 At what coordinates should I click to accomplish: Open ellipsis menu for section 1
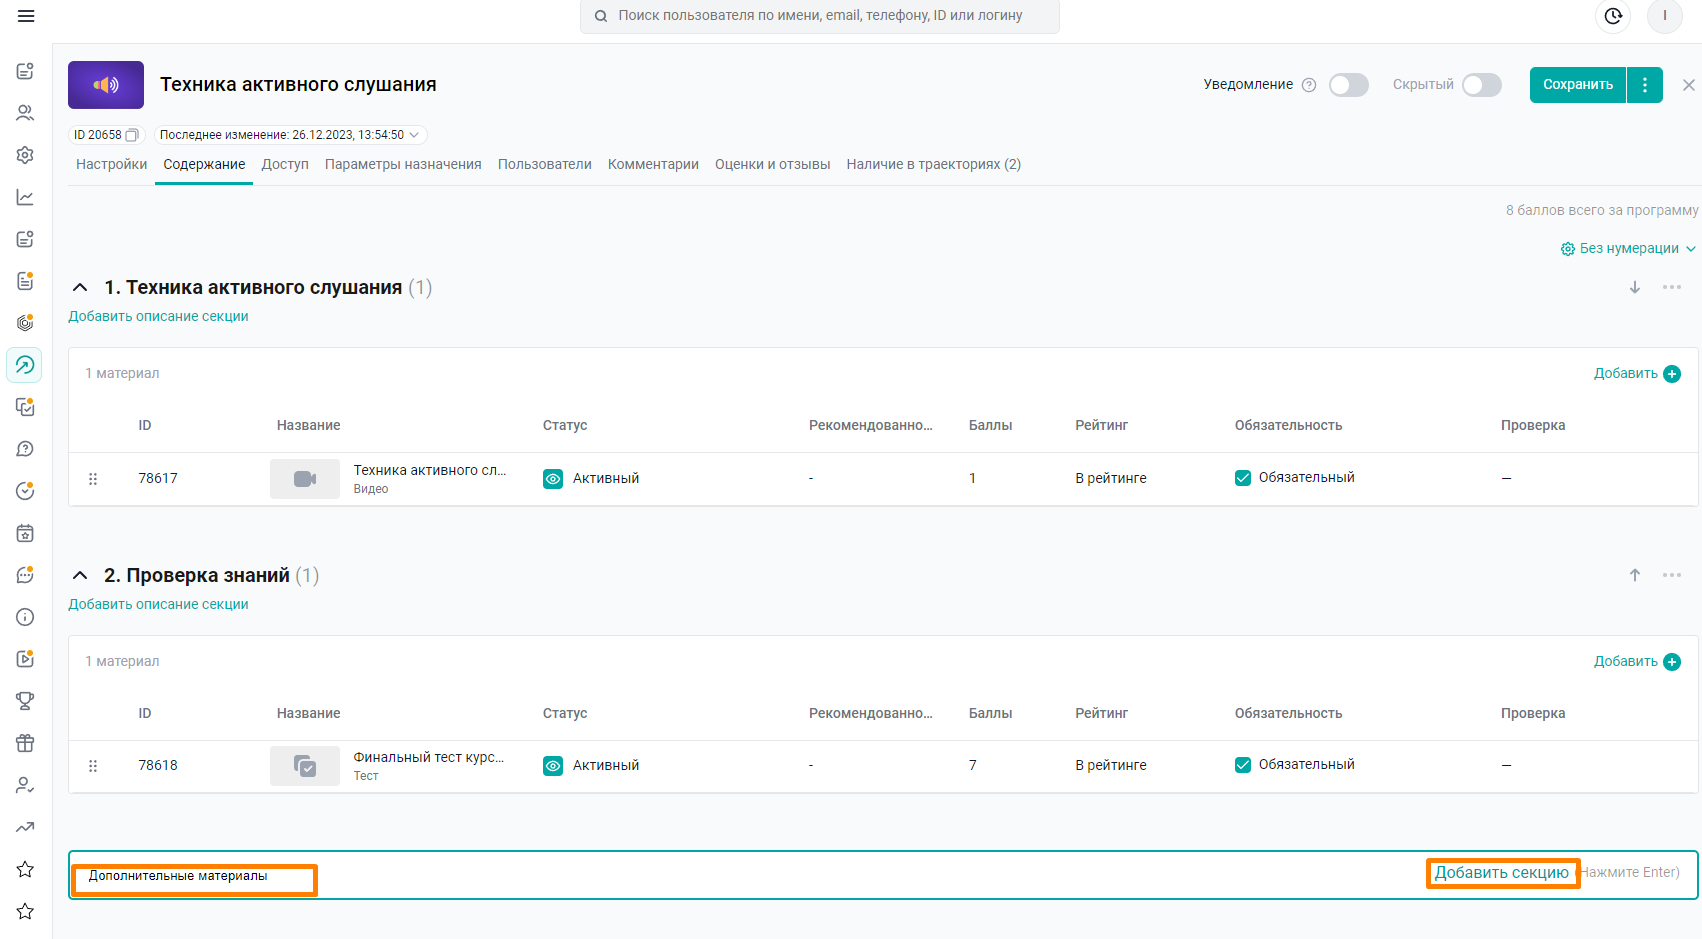1672,287
